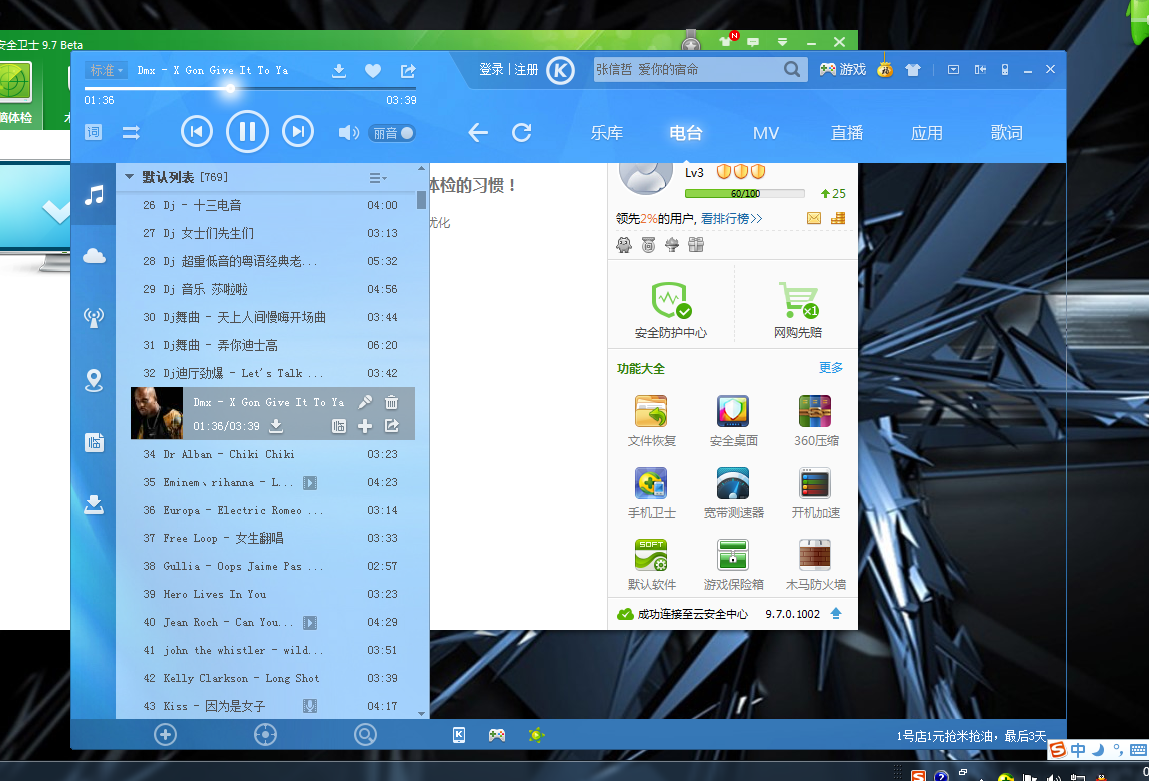The image size is (1149, 781).
Task: Mute the volume speaker icon
Action: [x=348, y=133]
